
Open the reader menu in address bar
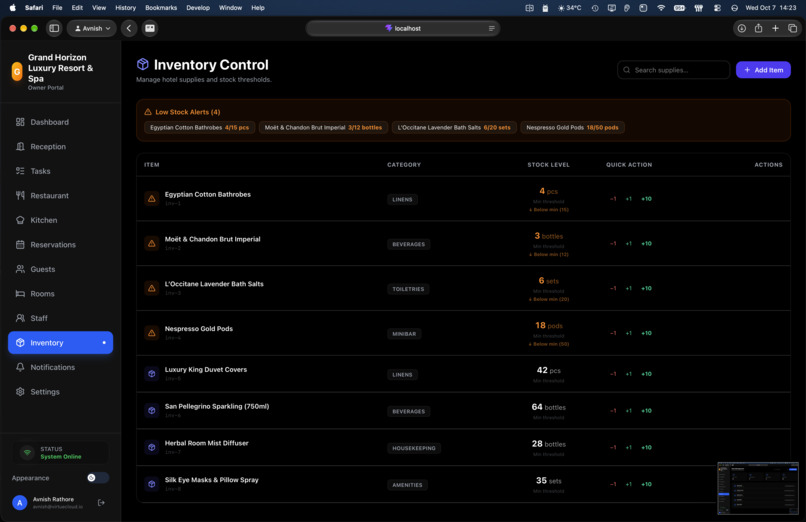pyautogui.click(x=491, y=28)
